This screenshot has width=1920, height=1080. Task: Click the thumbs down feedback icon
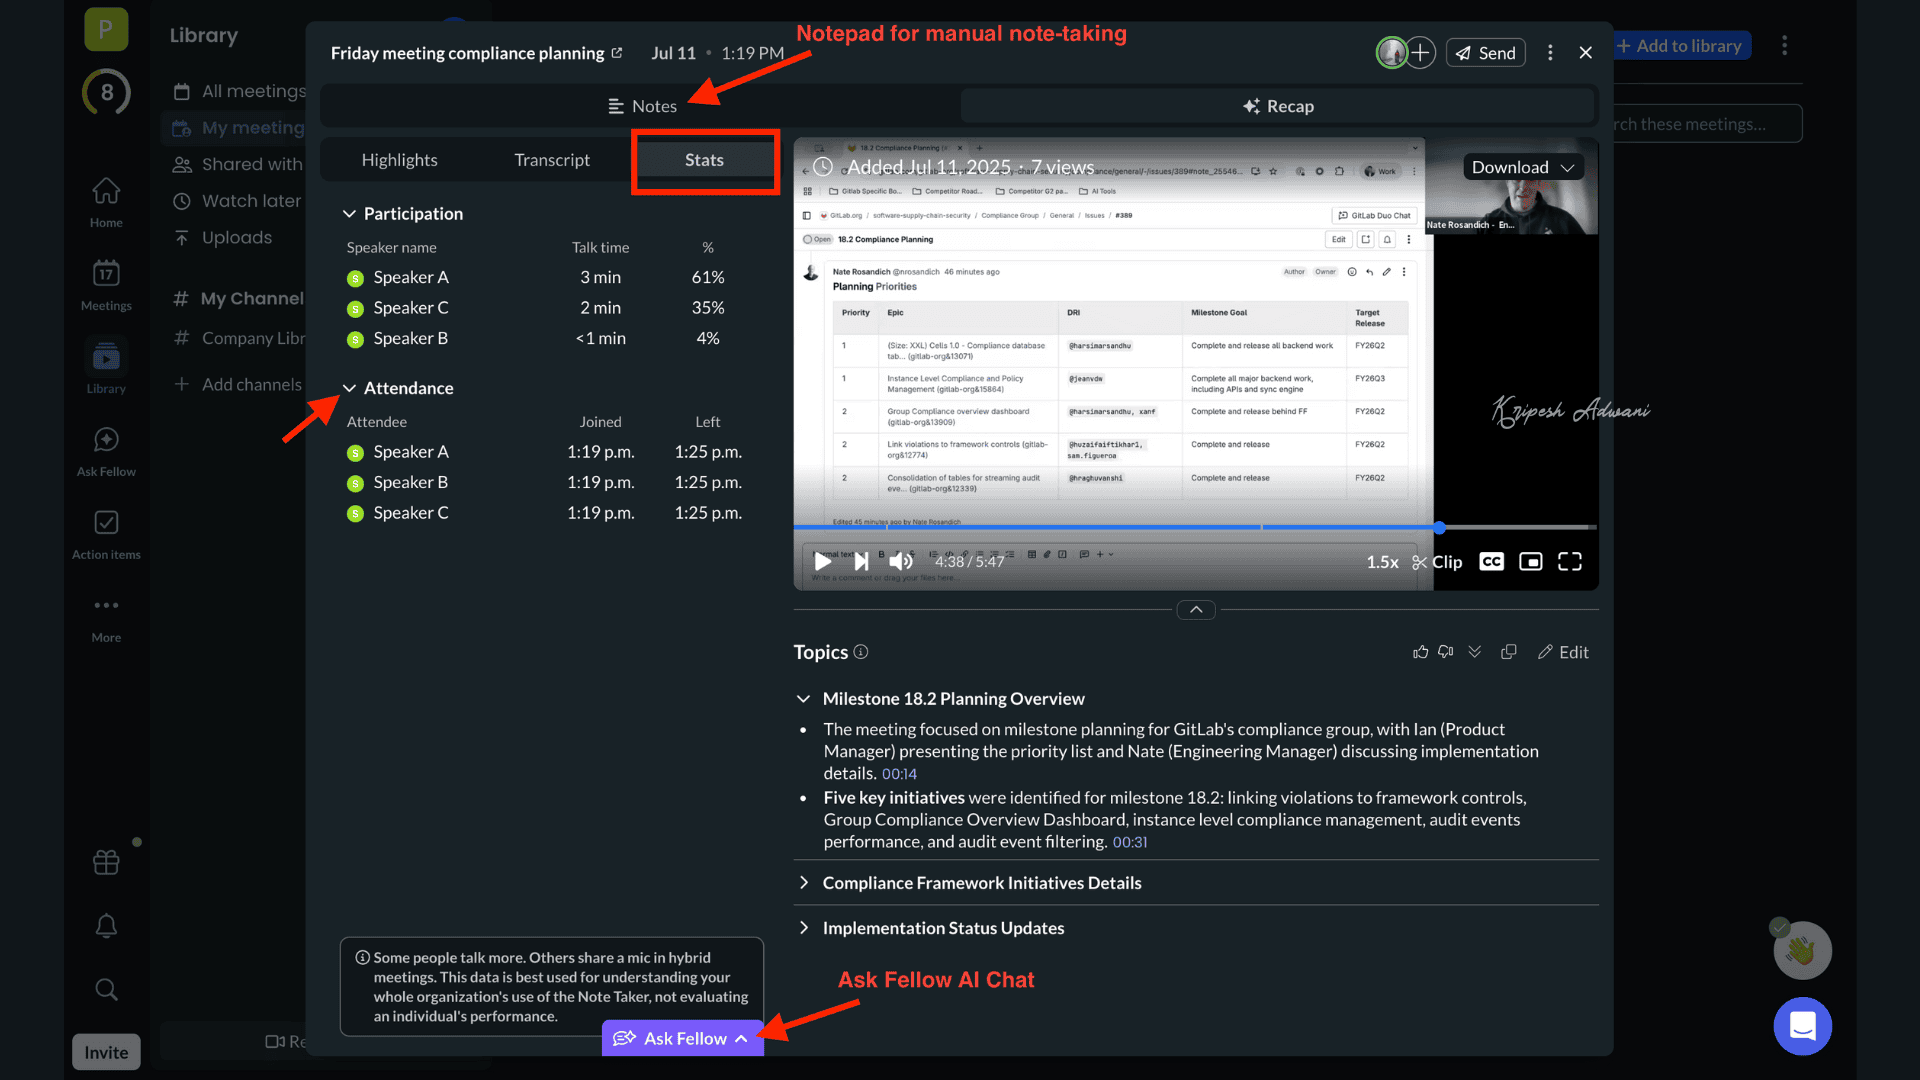click(1446, 652)
